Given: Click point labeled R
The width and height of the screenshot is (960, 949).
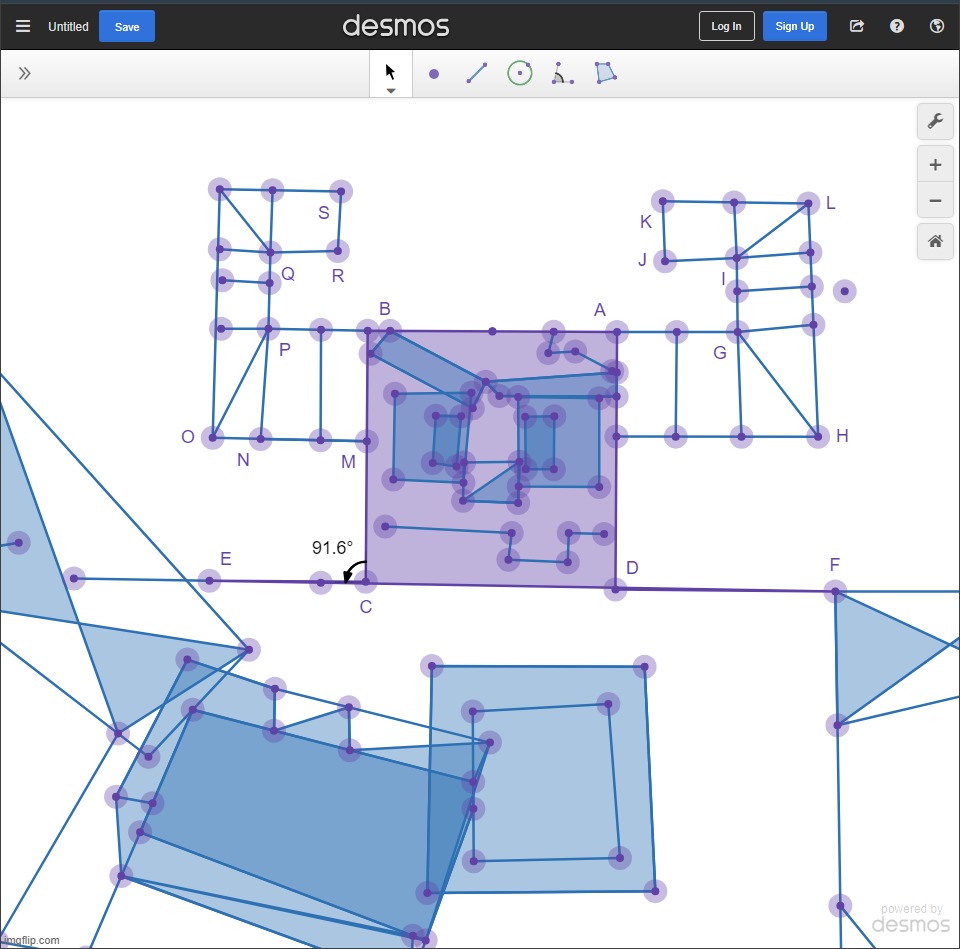Looking at the screenshot, I should (x=337, y=250).
